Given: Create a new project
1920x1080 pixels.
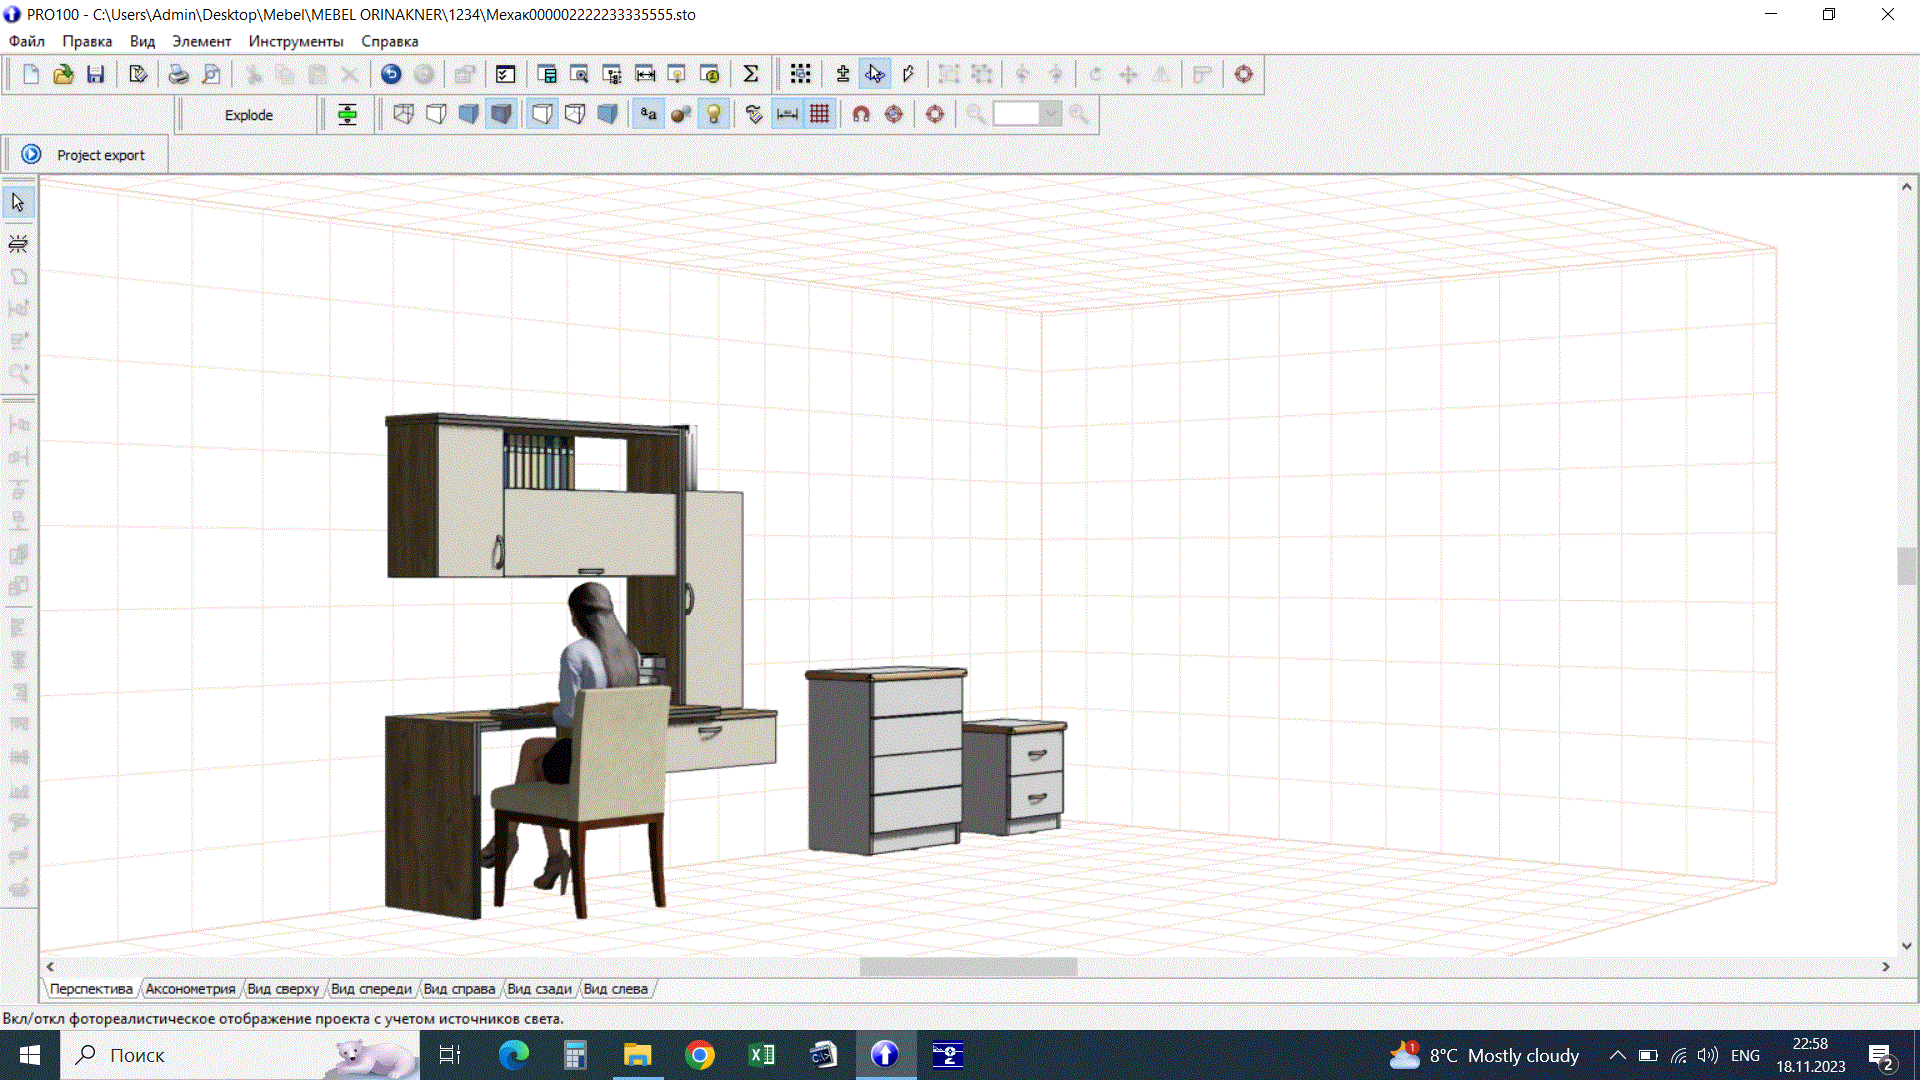Looking at the screenshot, I should point(30,74).
